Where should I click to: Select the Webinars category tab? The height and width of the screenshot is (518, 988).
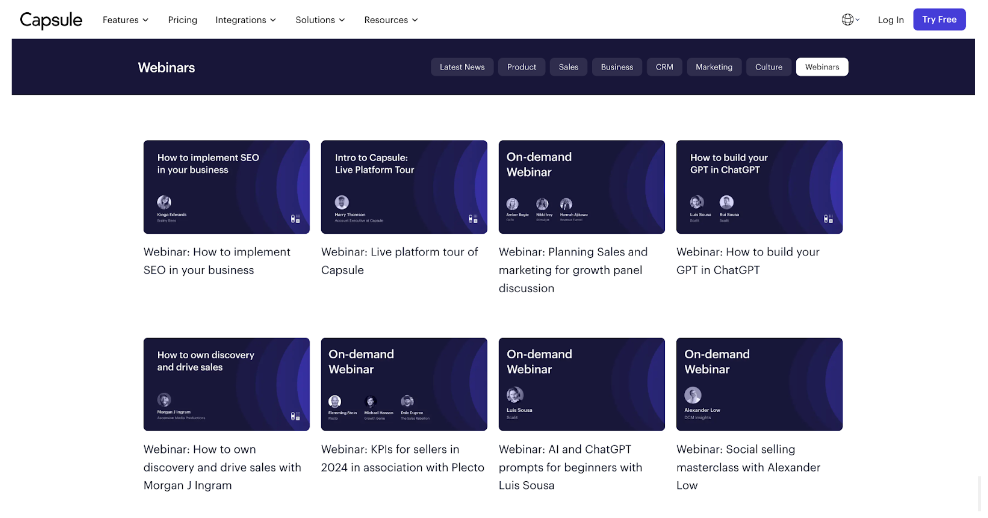pyautogui.click(x=822, y=67)
